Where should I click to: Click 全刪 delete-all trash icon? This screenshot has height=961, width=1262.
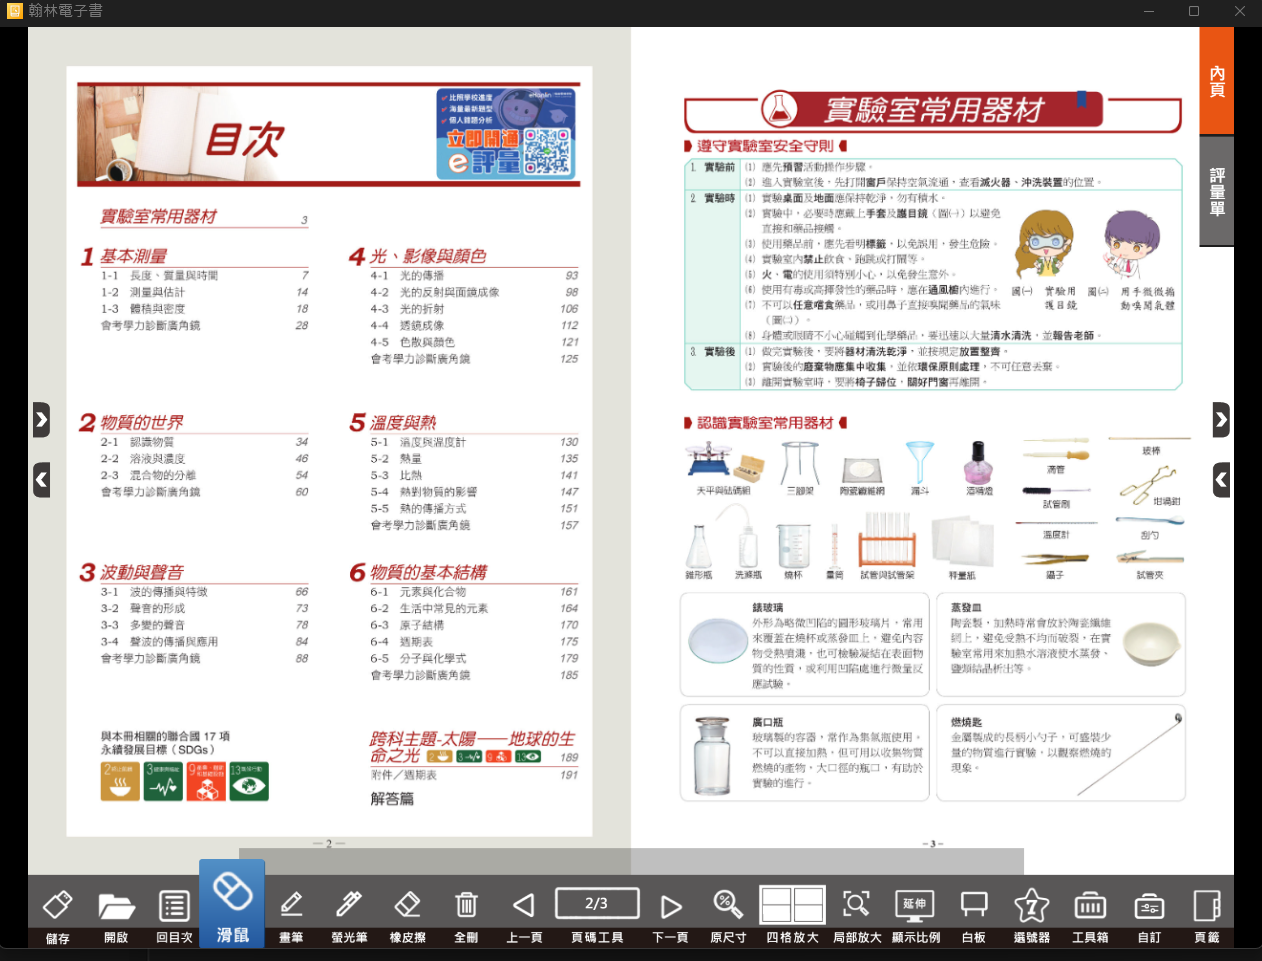(x=466, y=915)
